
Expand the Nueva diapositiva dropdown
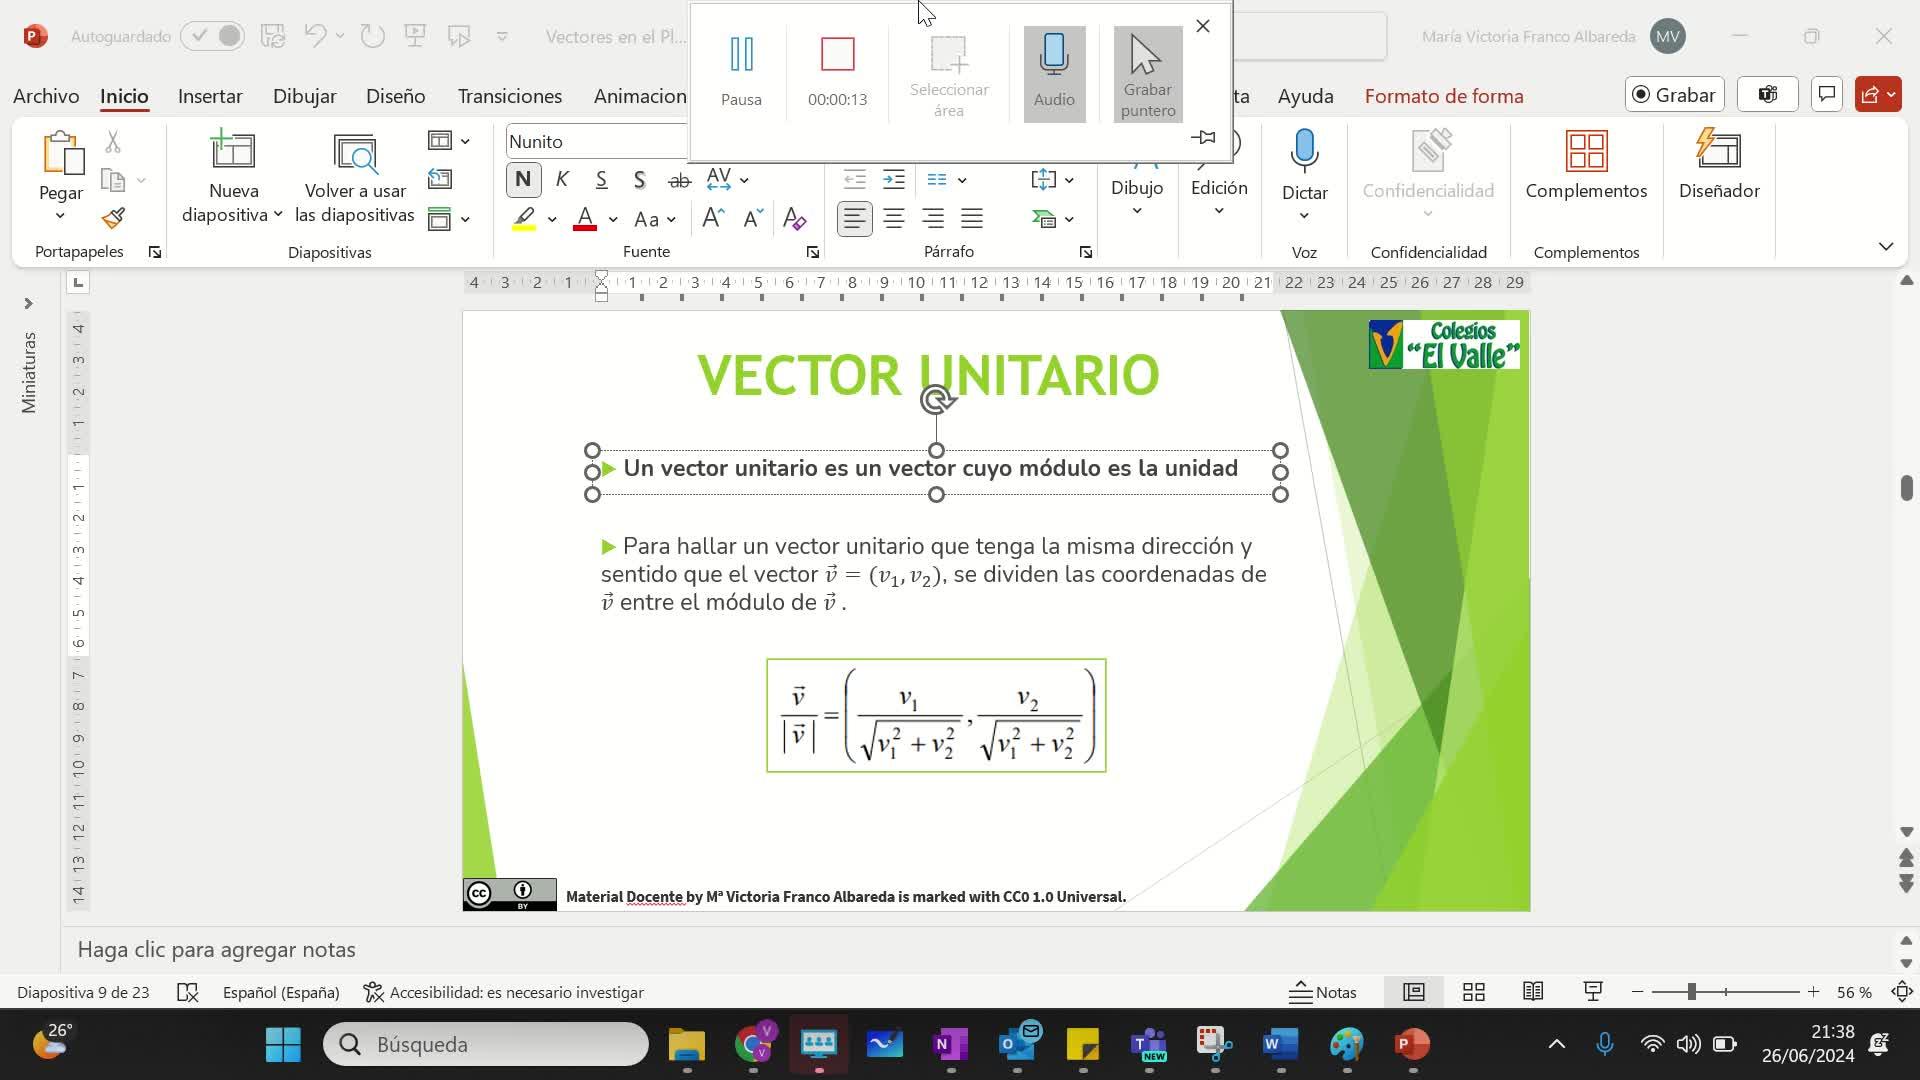277,215
